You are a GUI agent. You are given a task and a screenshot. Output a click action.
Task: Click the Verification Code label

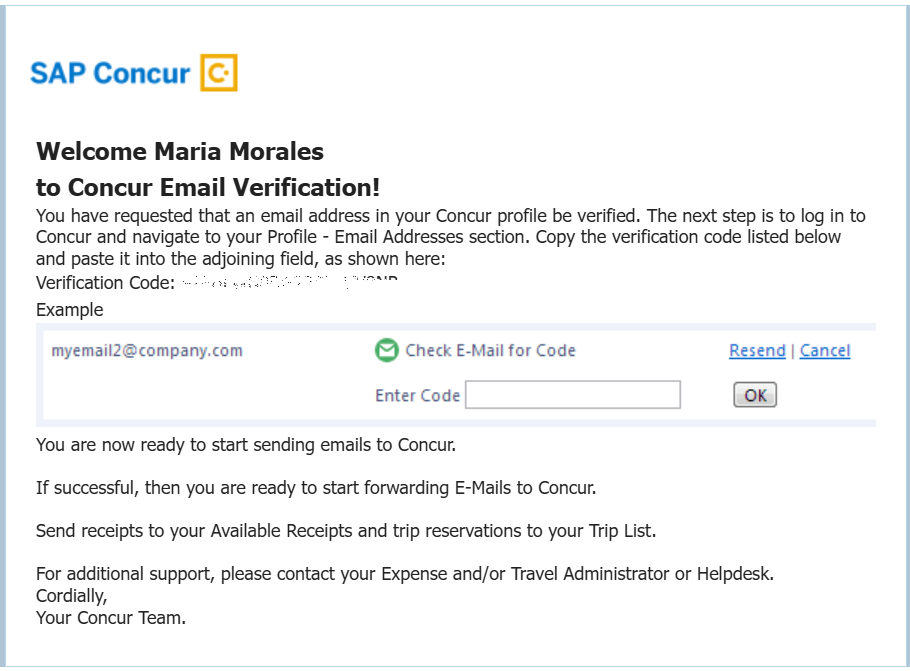click(105, 283)
